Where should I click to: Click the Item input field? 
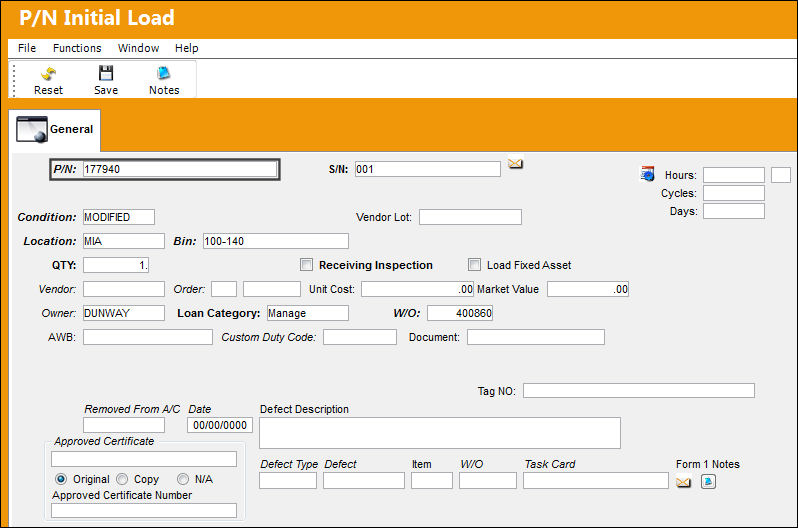[x=432, y=480]
